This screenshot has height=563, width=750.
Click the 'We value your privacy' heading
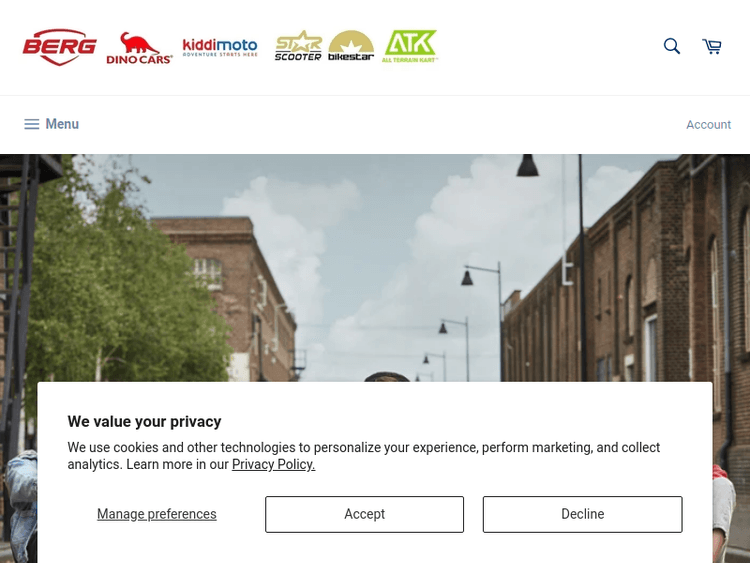point(144,421)
